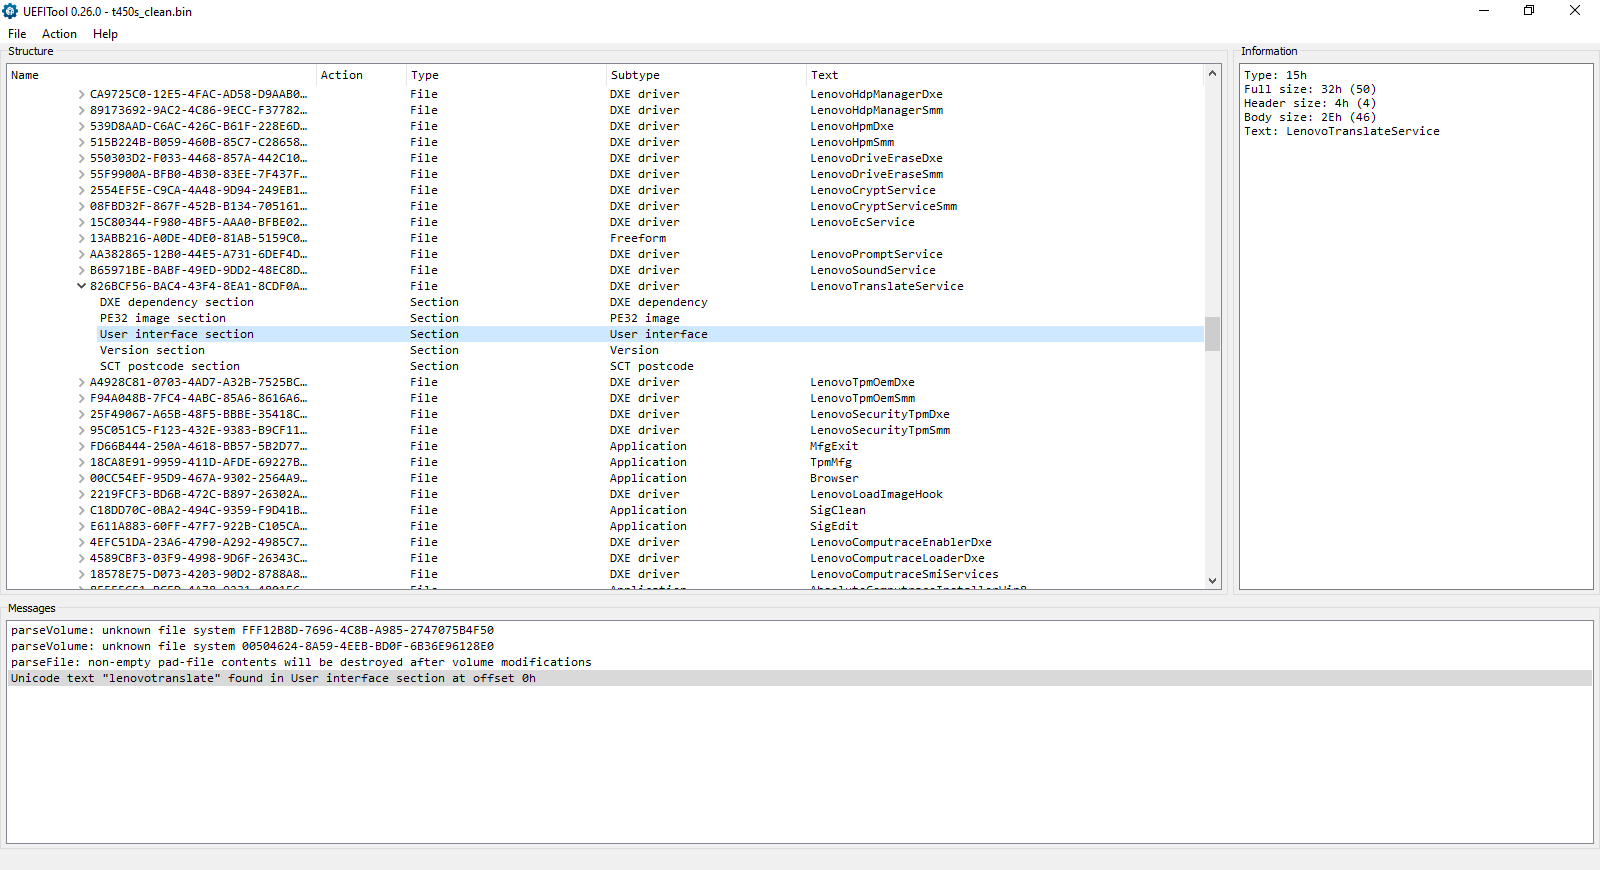Select the 15C80344-F980-4BF5 file row
This screenshot has width=1600, height=870.
point(605,222)
